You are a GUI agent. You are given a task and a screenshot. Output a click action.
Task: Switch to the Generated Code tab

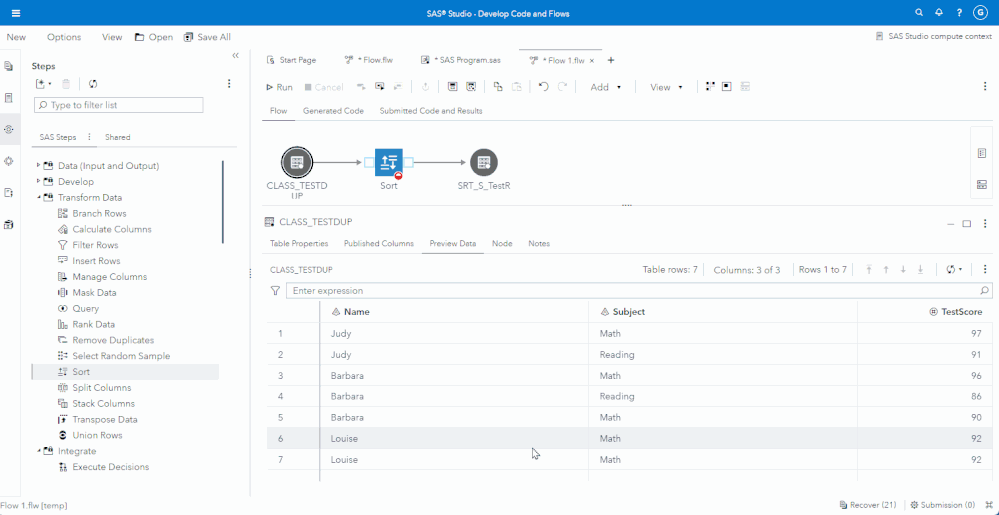coord(333,111)
